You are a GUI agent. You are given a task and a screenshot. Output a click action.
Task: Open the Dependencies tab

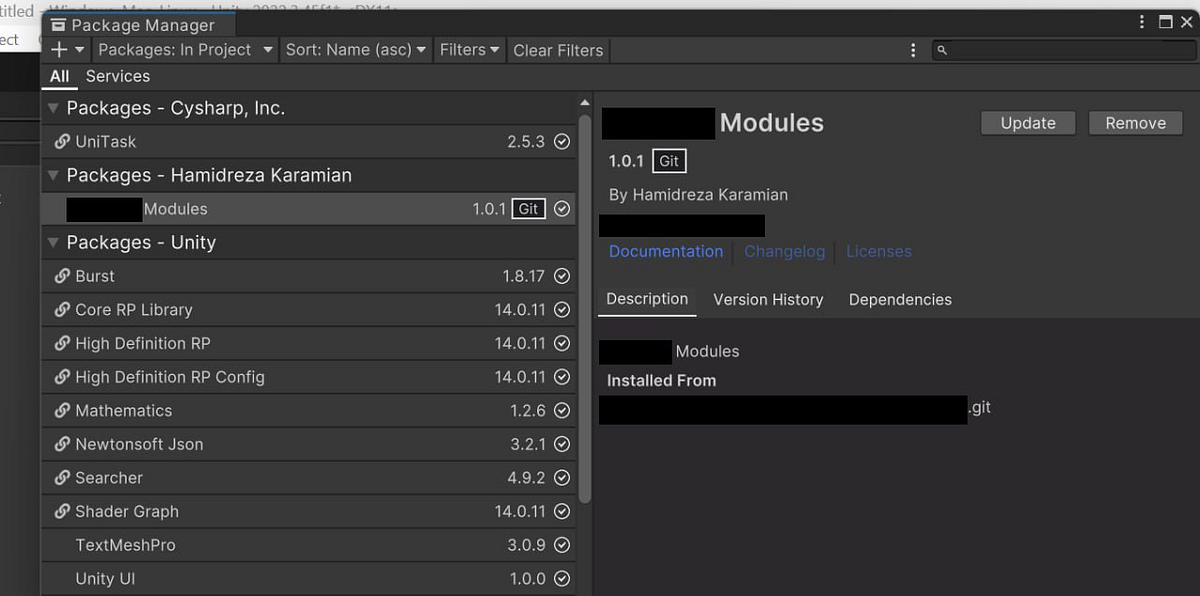[x=899, y=299]
